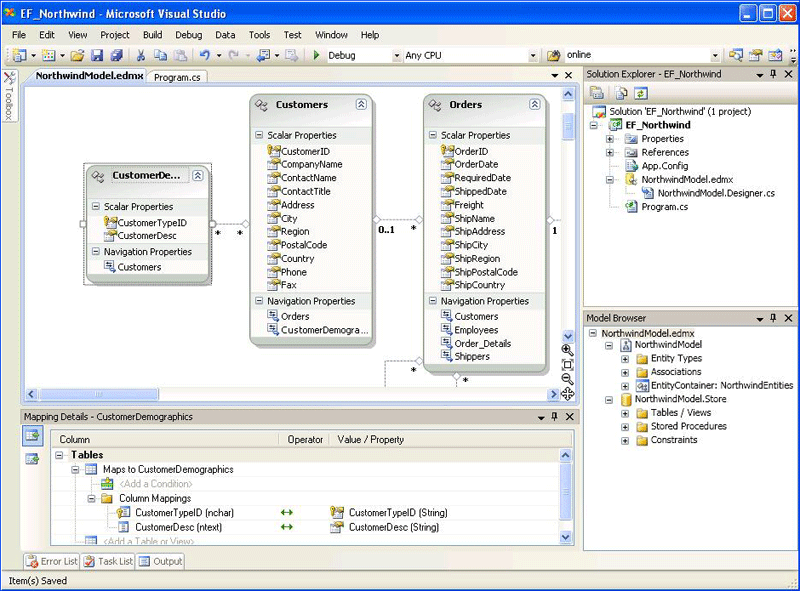Image resolution: width=800 pixels, height=591 pixels.
Task: Click the Save All toolbar icon
Action: point(116,55)
